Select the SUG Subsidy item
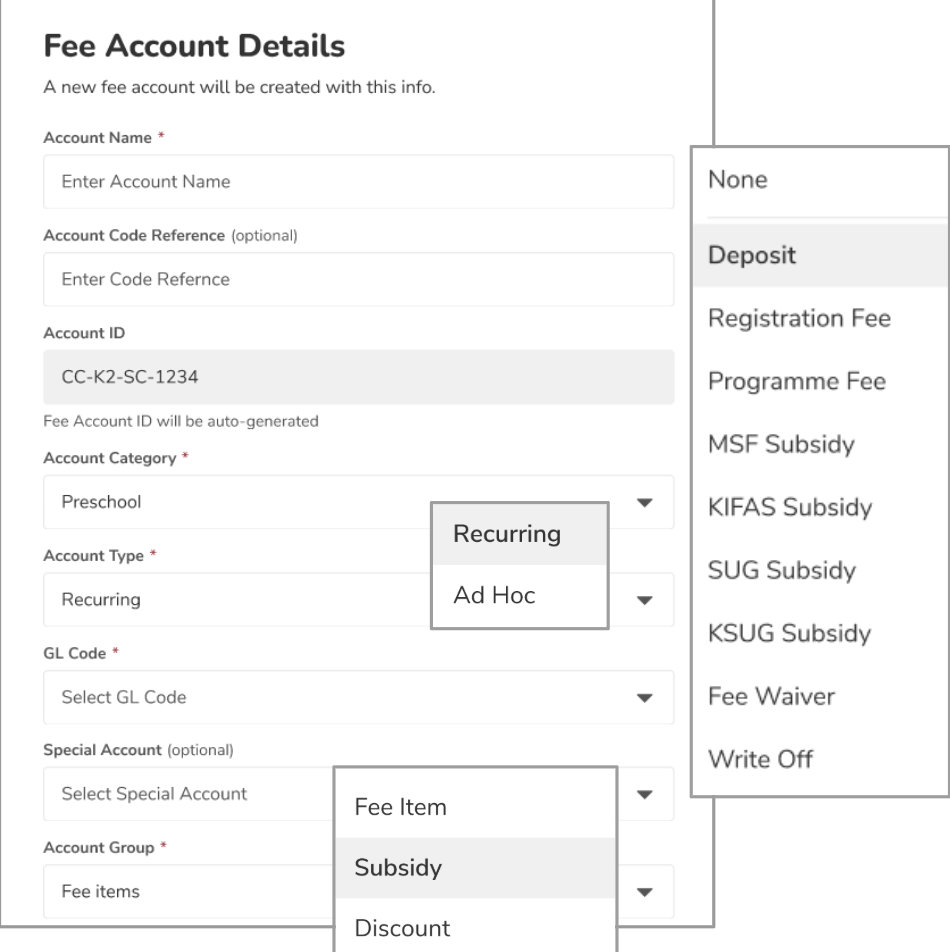 pos(819,570)
